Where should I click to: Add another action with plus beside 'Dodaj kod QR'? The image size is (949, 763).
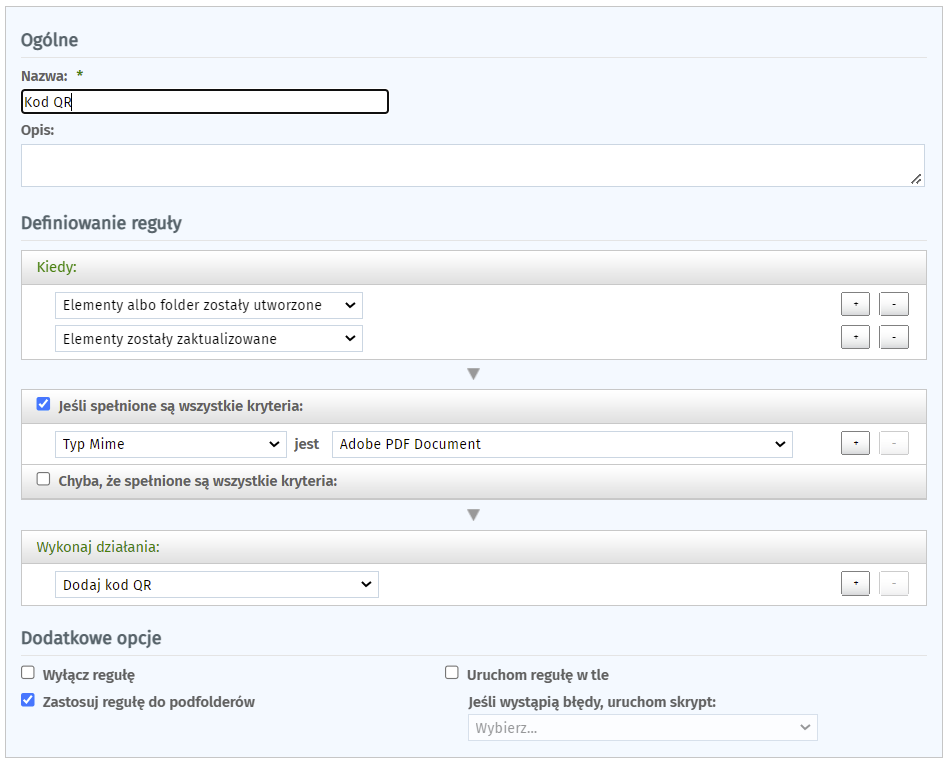pyautogui.click(x=855, y=584)
